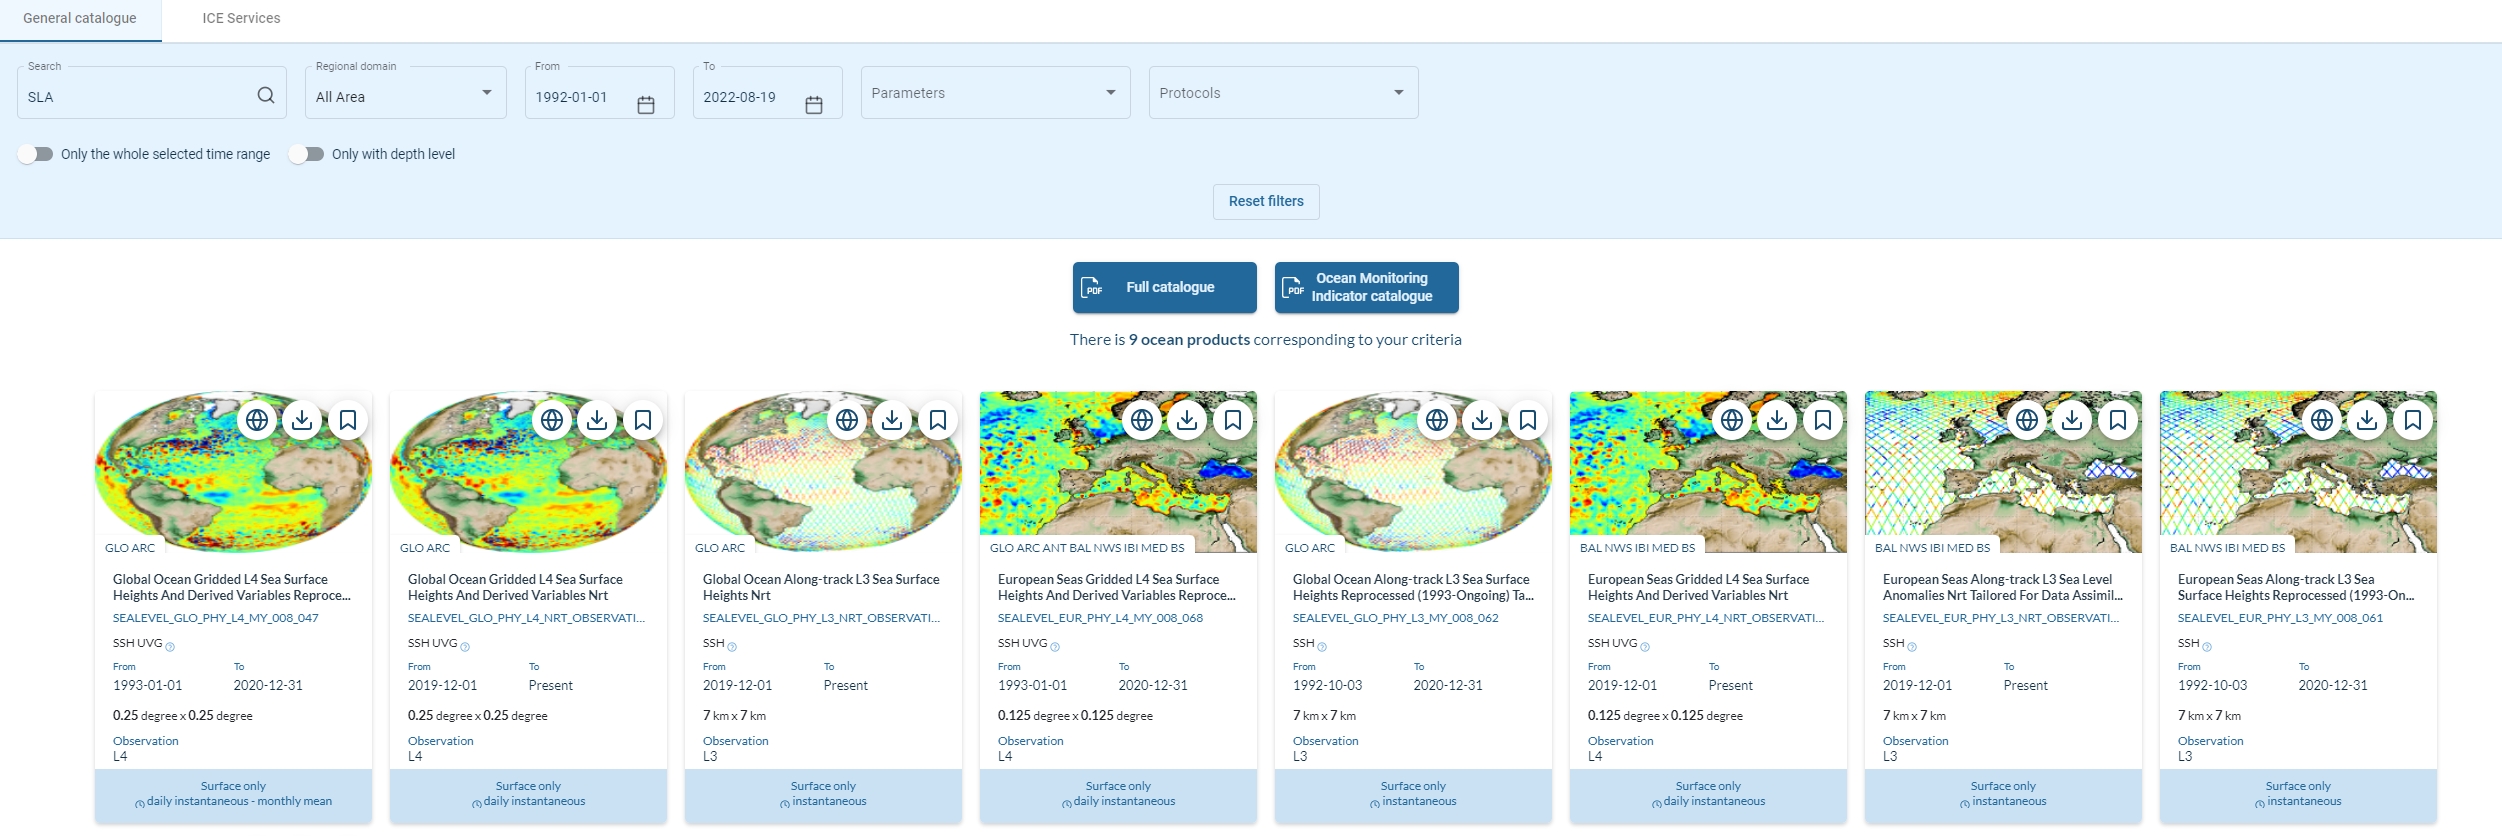The width and height of the screenshot is (2502, 836).
Task: Toggle Only the whole selected time range
Action: (35, 154)
